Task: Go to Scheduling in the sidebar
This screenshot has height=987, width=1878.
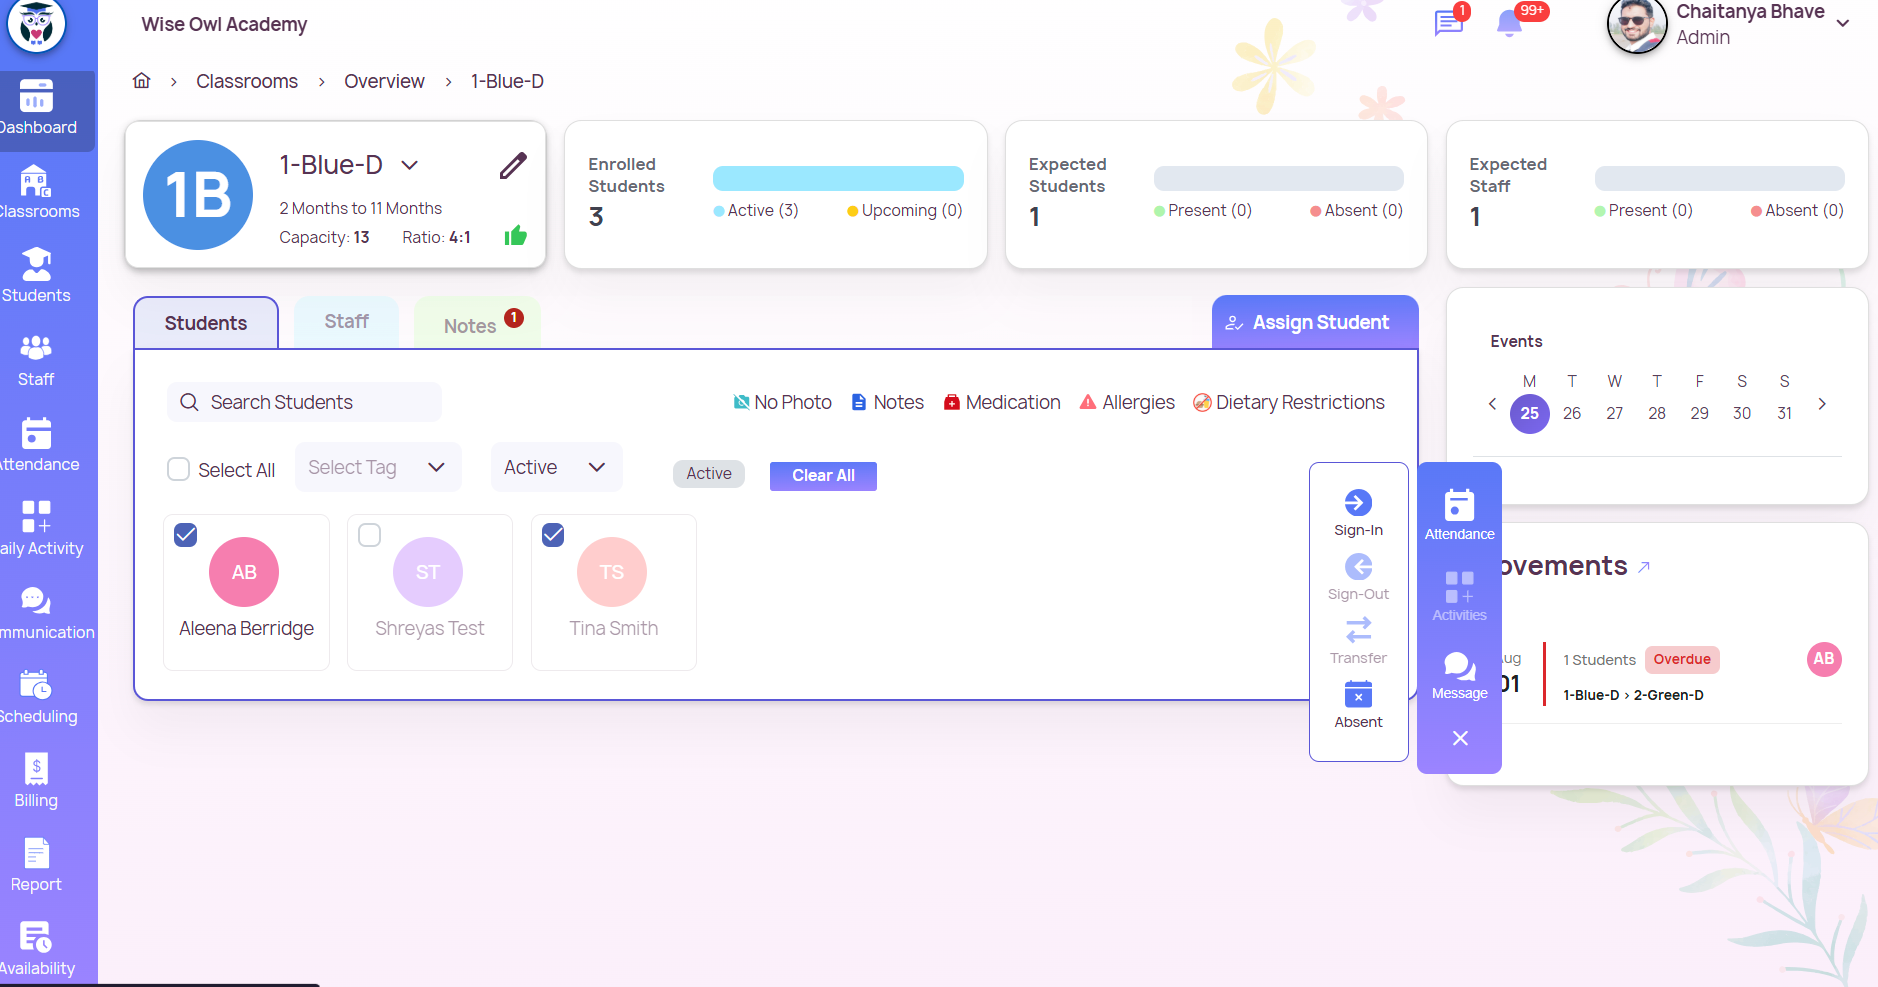Action: pos(36,697)
